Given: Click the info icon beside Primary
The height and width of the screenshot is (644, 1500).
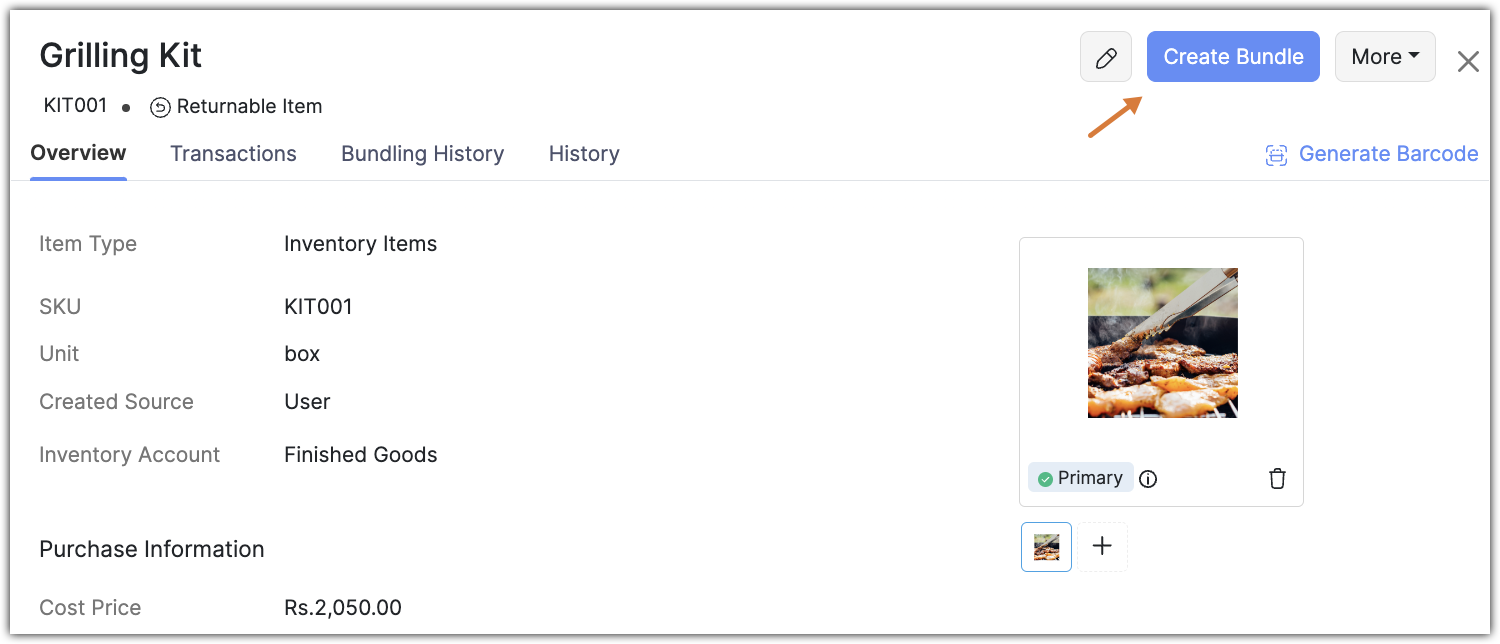Looking at the screenshot, I should pyautogui.click(x=1148, y=479).
